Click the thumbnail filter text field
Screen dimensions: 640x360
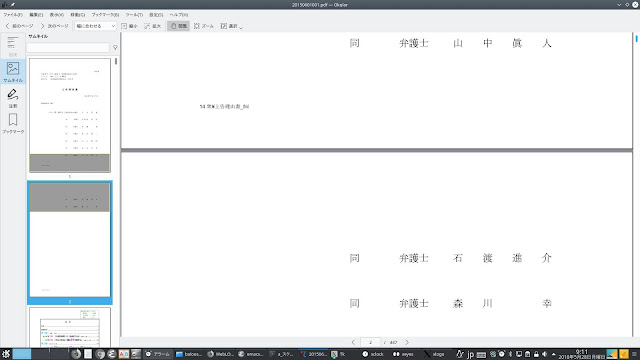68,47
